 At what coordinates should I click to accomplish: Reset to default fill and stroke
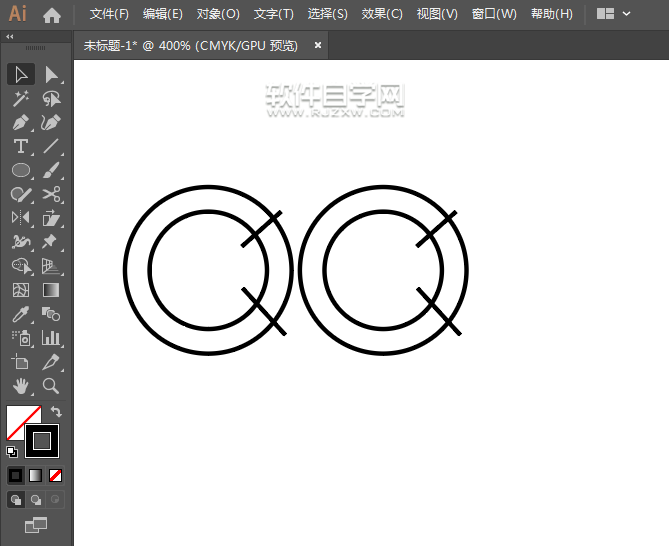pos(12,452)
